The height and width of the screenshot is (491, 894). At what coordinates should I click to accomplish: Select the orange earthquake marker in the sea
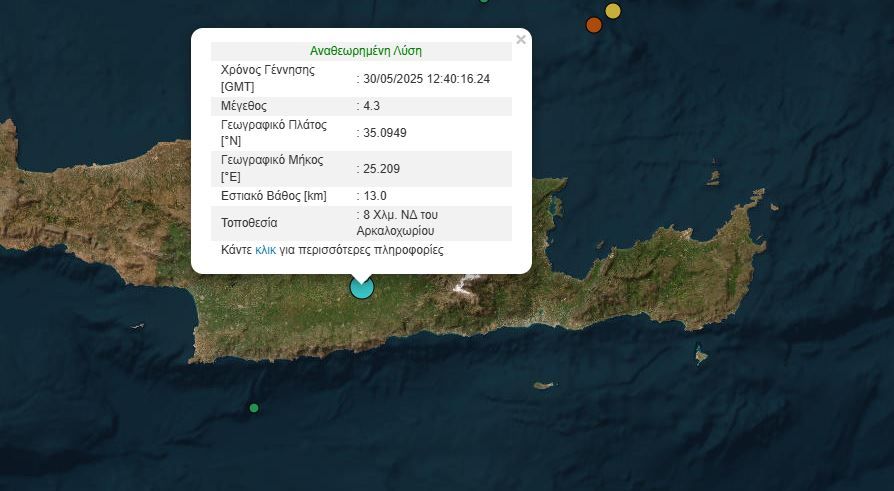coord(593,24)
